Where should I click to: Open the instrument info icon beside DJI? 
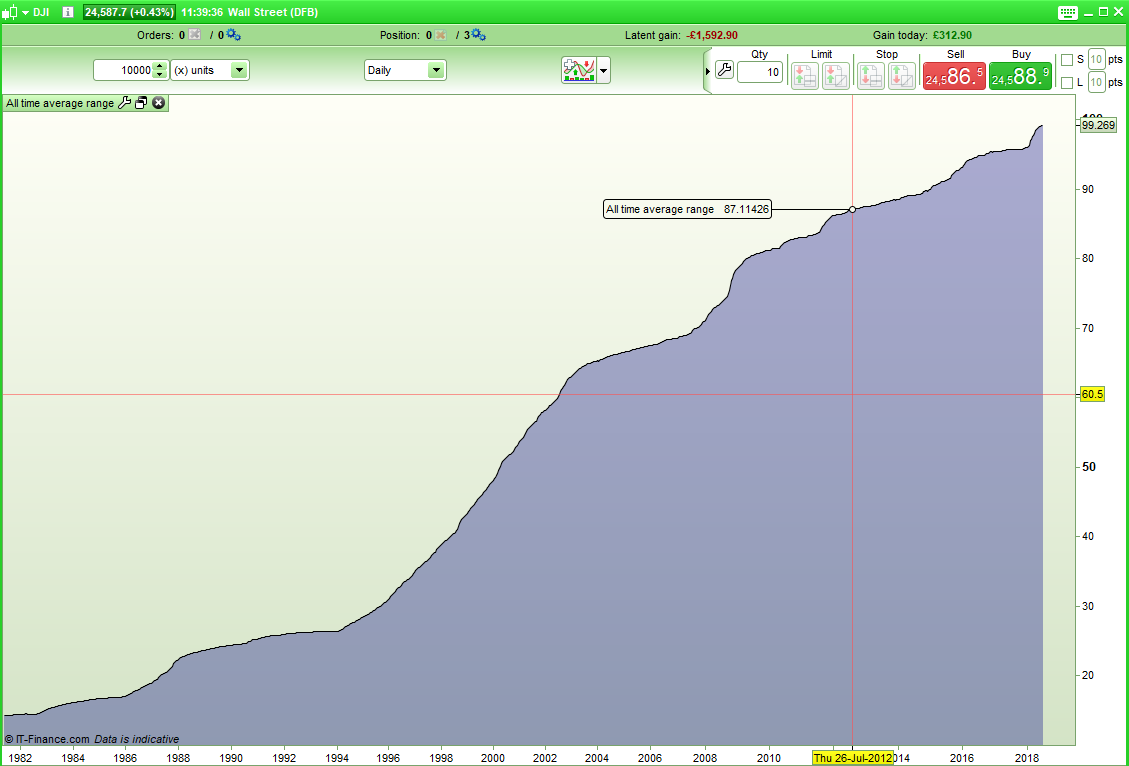coord(68,12)
